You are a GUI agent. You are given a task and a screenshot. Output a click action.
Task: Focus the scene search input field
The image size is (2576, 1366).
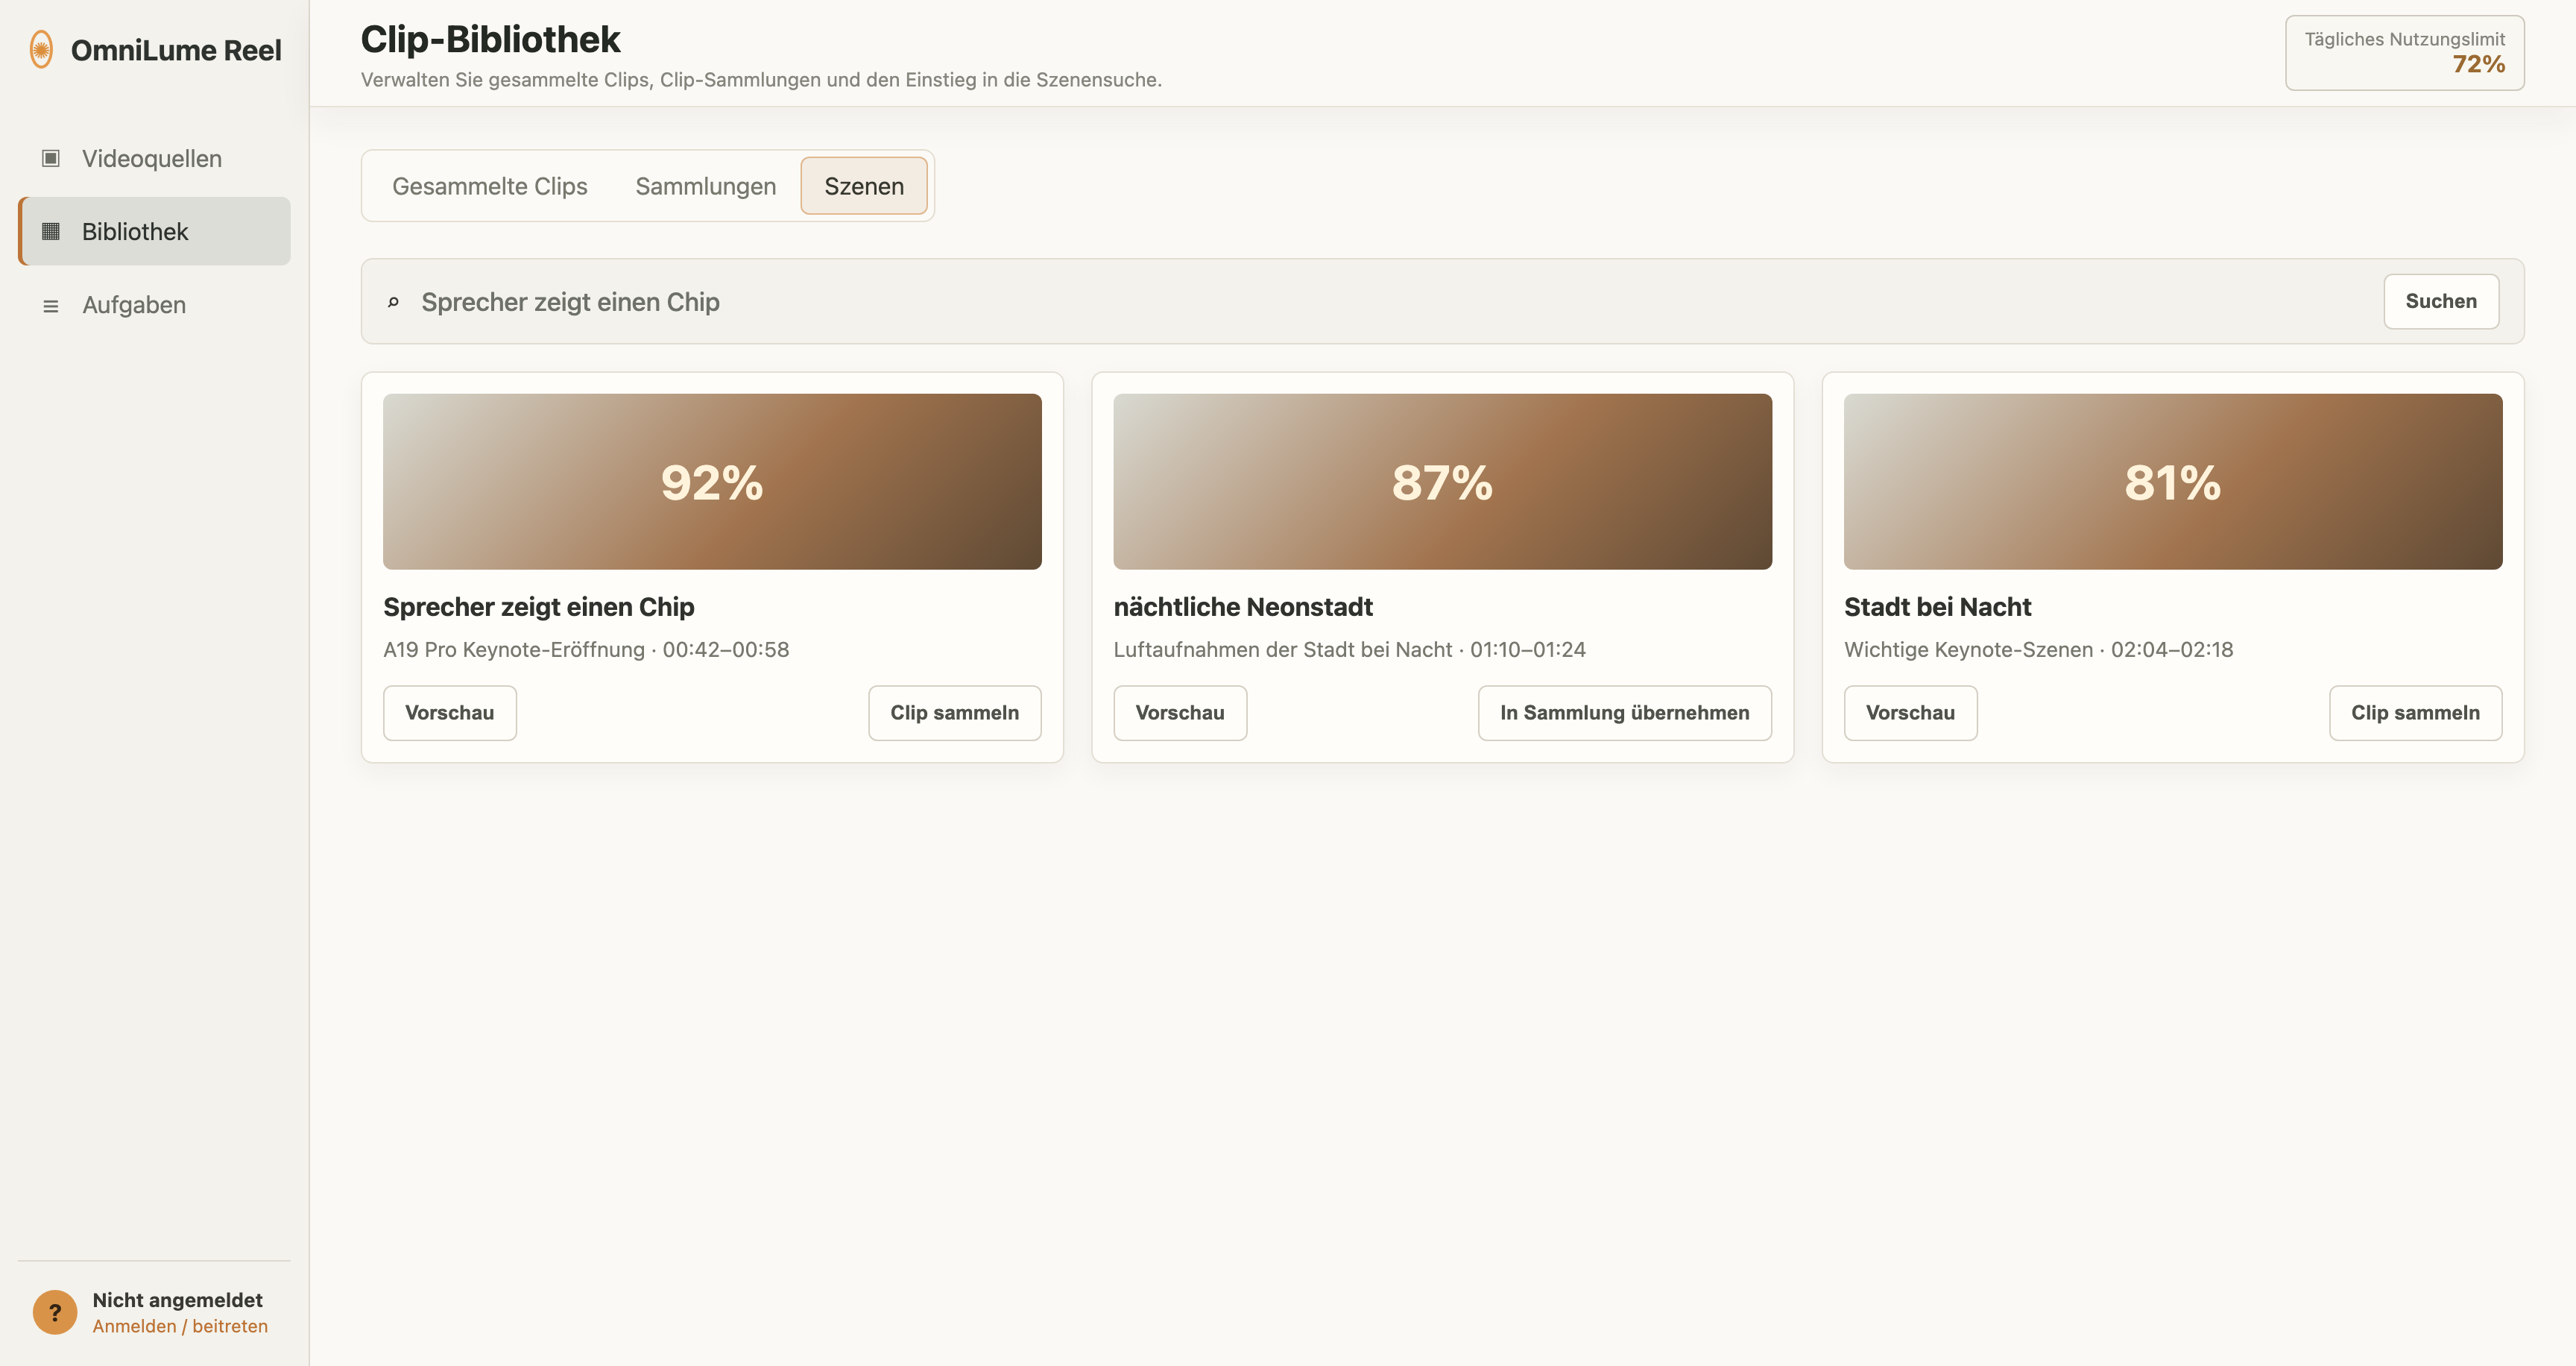coord(1390,302)
